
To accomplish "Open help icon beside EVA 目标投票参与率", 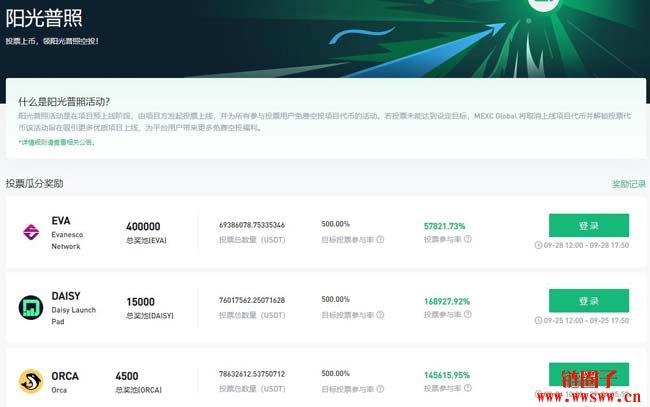I will point(378,241).
